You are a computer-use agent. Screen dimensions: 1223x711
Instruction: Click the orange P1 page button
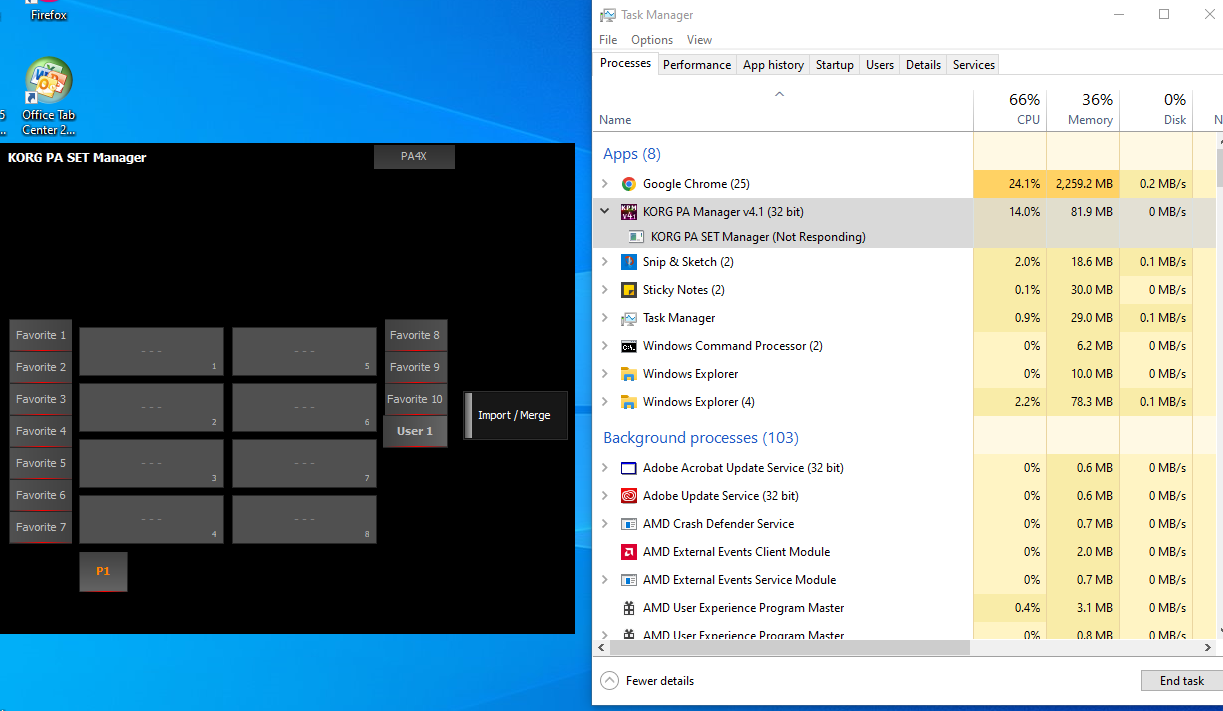(x=103, y=571)
